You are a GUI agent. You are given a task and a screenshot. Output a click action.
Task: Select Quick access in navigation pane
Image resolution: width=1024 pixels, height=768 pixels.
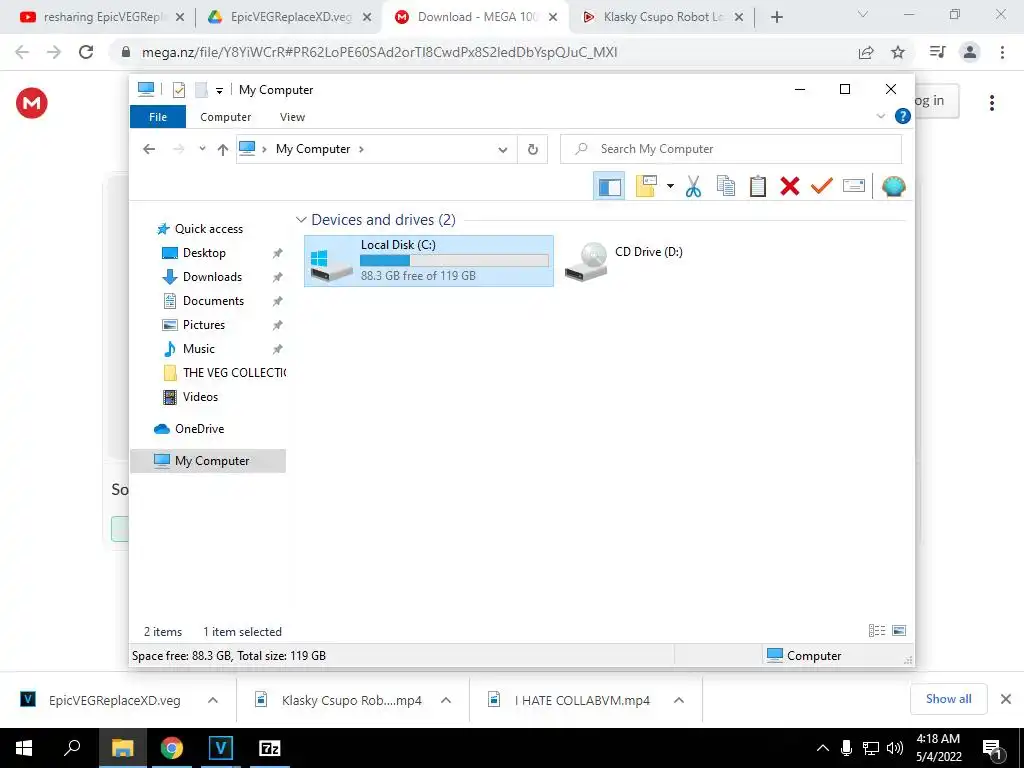tap(208, 229)
